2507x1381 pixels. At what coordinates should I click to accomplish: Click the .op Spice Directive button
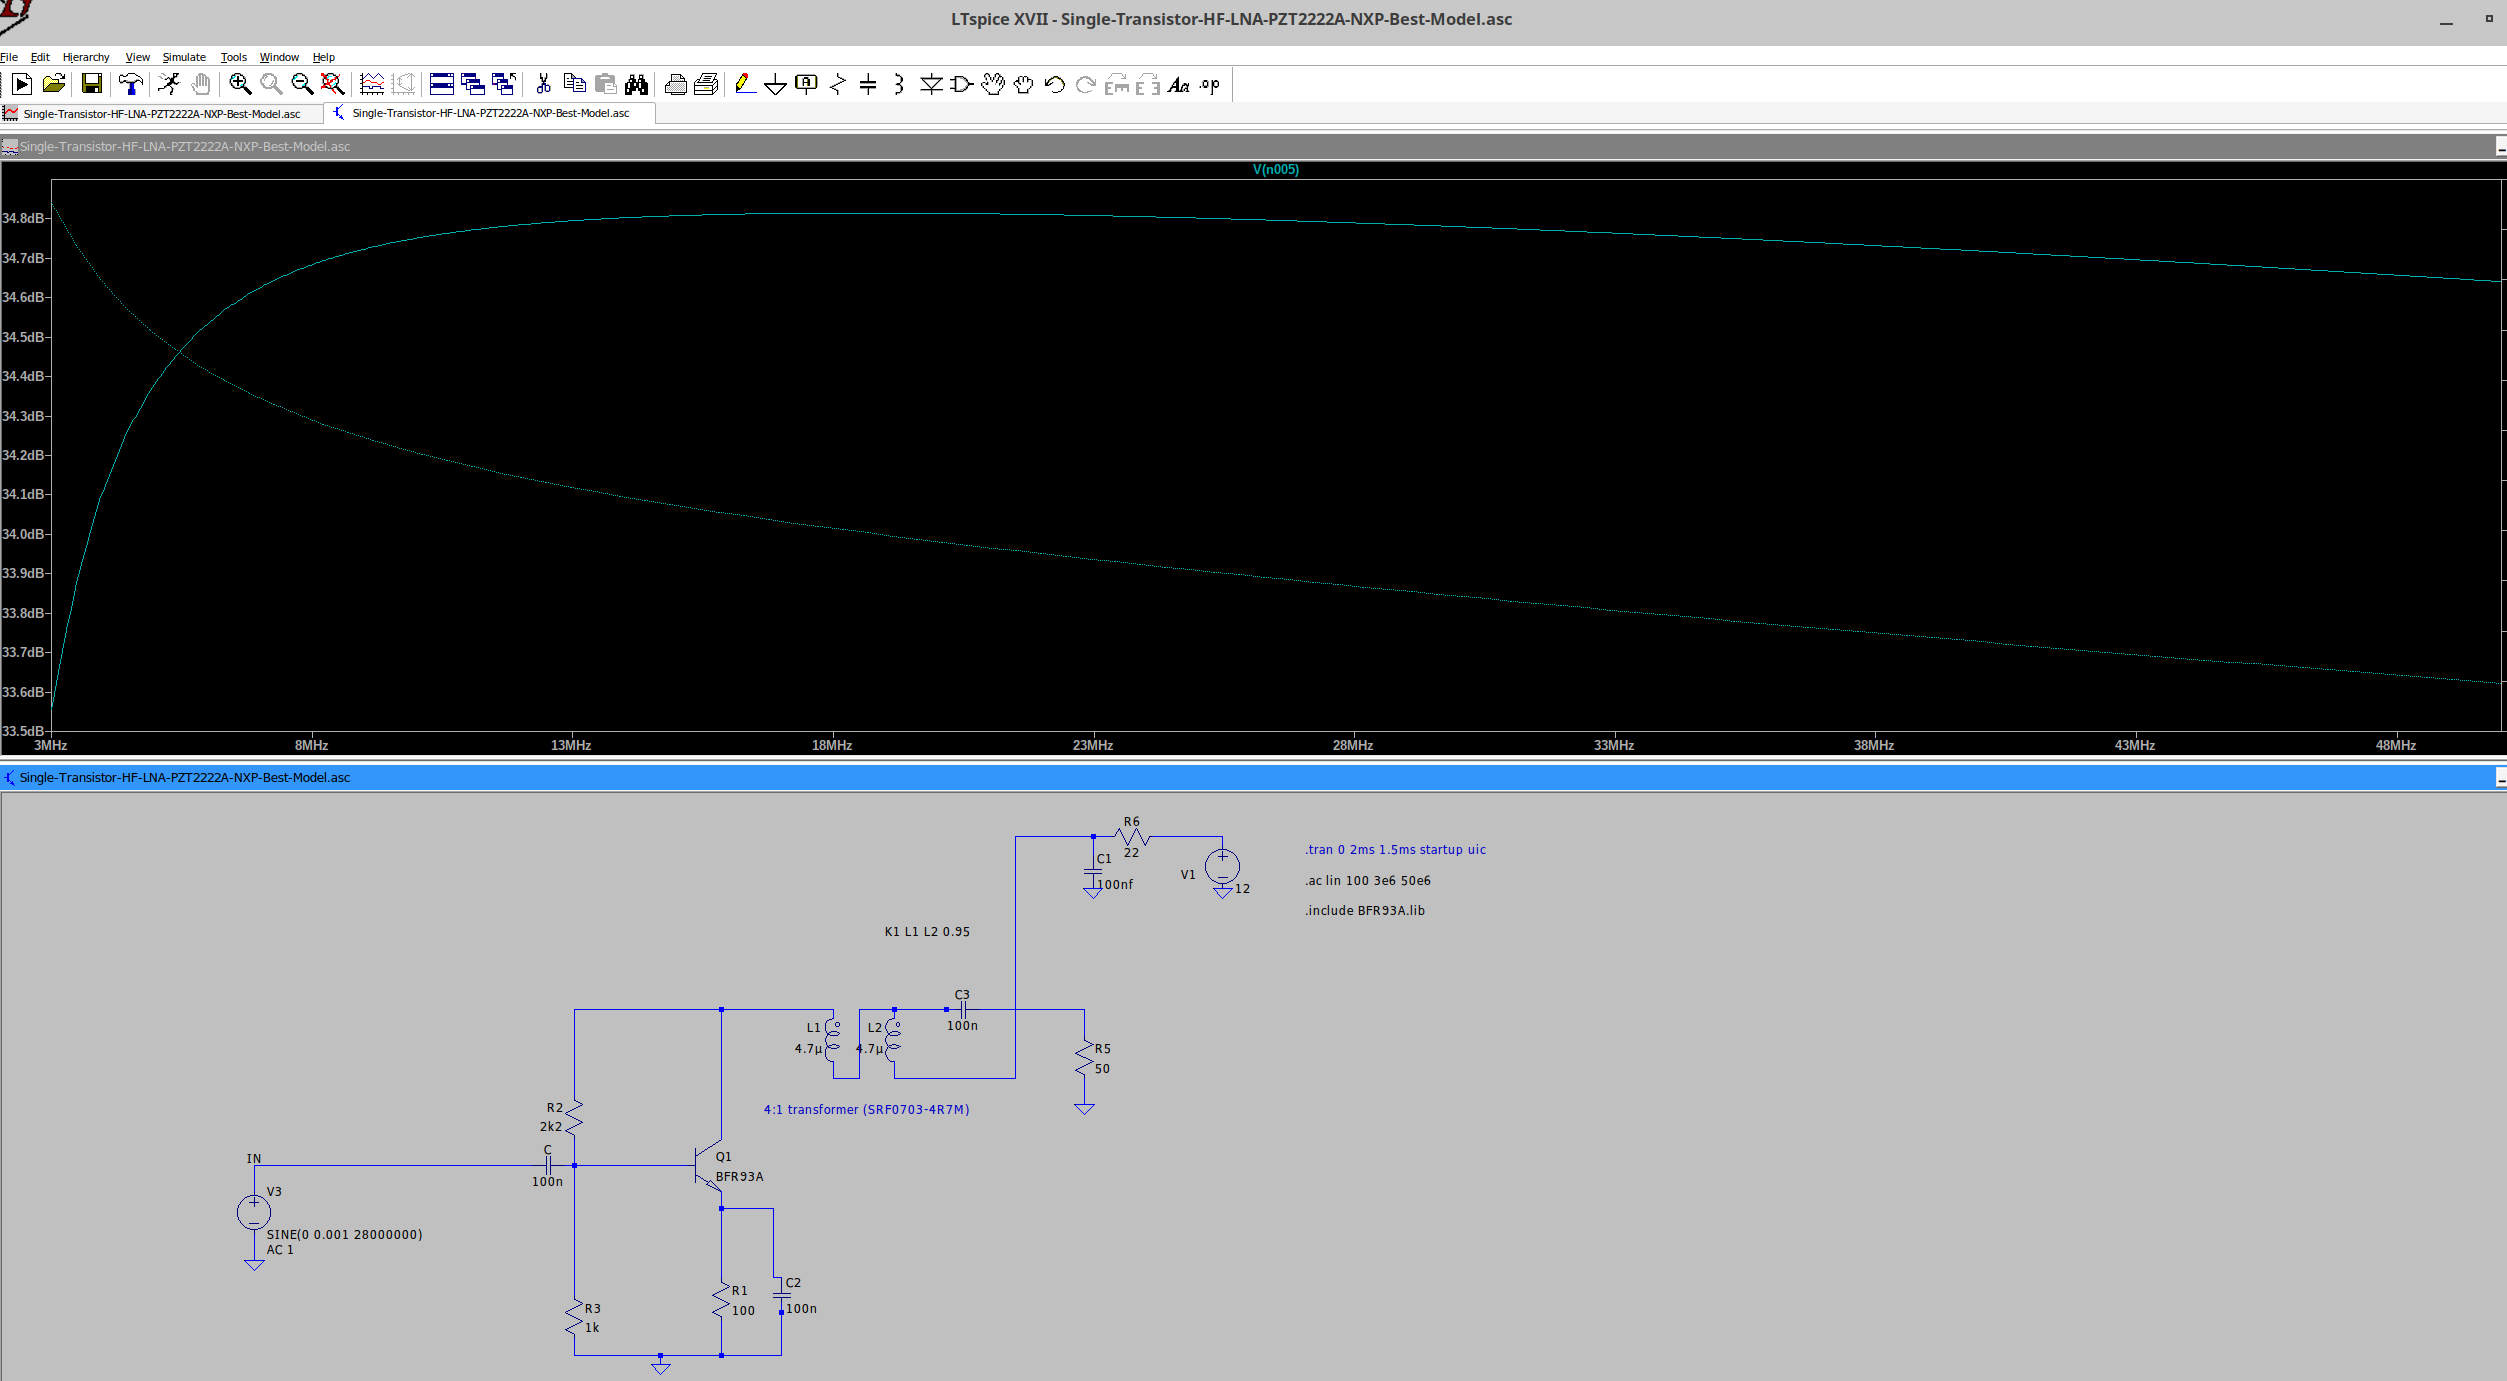[x=1207, y=86]
